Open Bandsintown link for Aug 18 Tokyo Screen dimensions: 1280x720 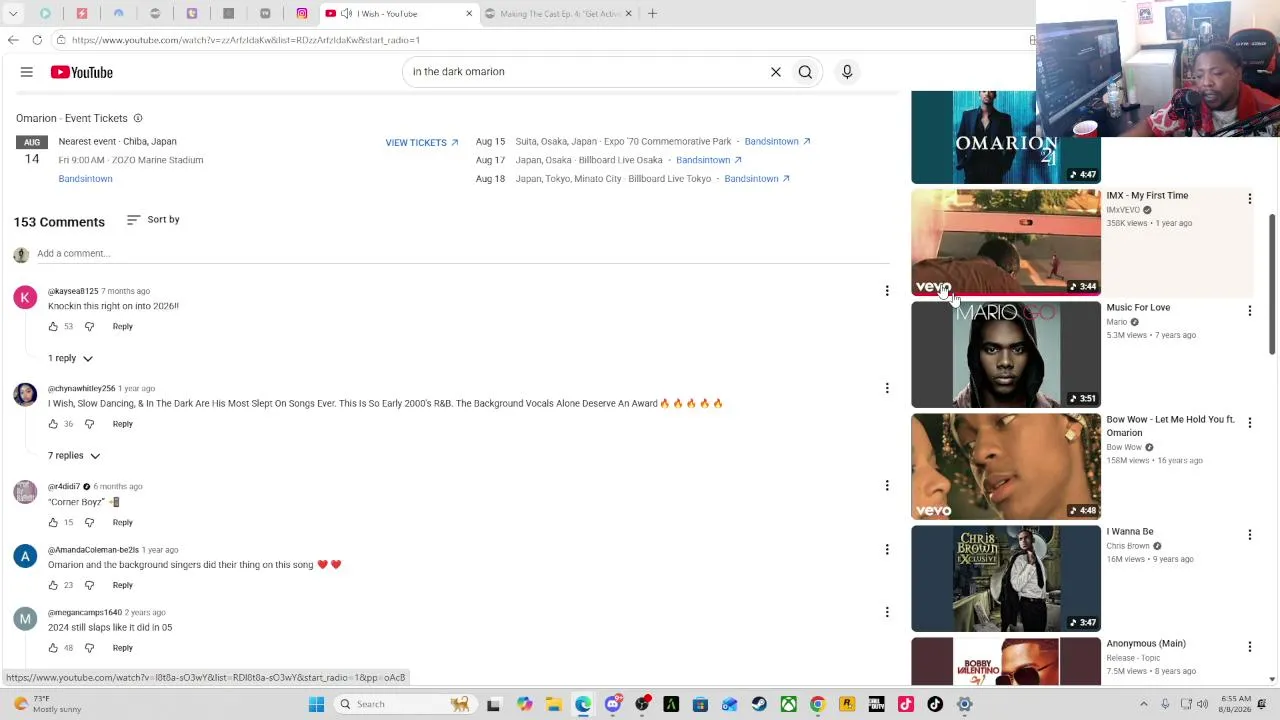757,179
